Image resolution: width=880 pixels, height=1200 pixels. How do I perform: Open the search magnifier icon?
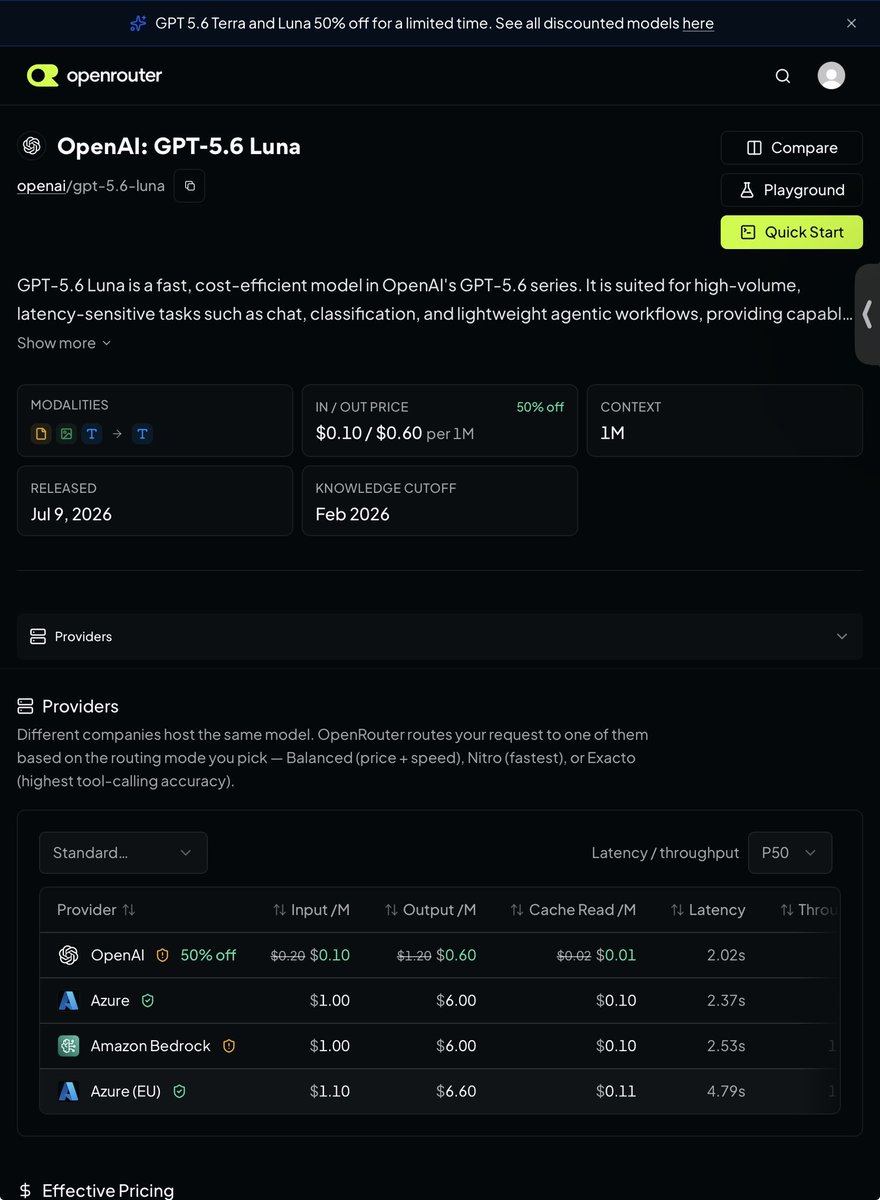(783, 76)
